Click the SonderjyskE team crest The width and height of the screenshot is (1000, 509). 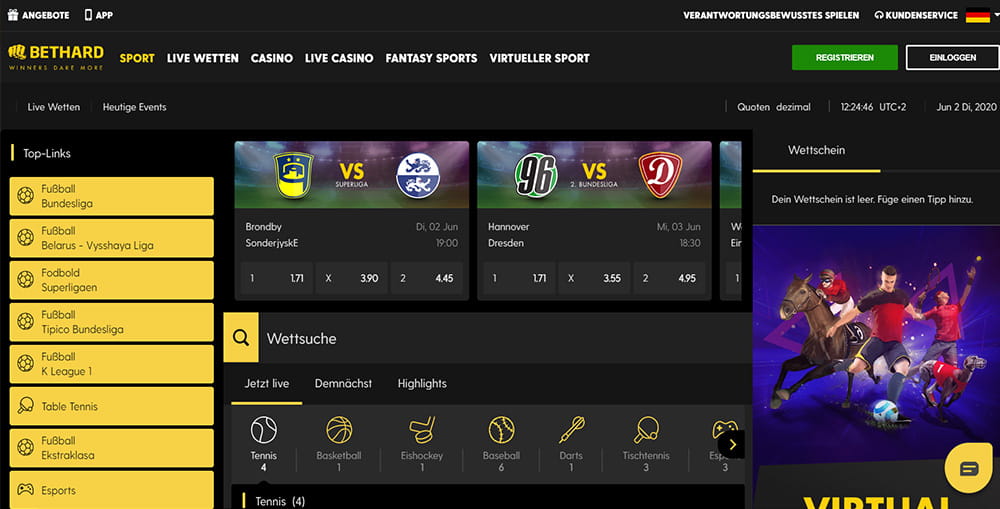point(418,175)
